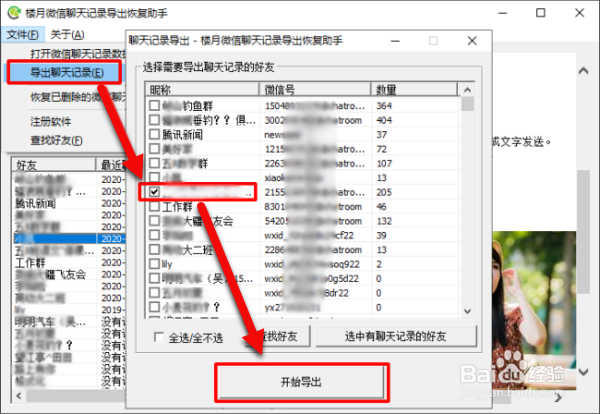Click the friend list up scroll arrow in dialog
Screen dimensions: 600x414
[x=467, y=90]
